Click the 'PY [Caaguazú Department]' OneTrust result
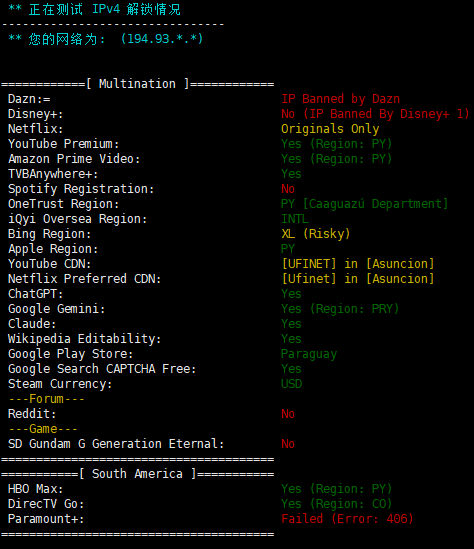 tap(364, 204)
